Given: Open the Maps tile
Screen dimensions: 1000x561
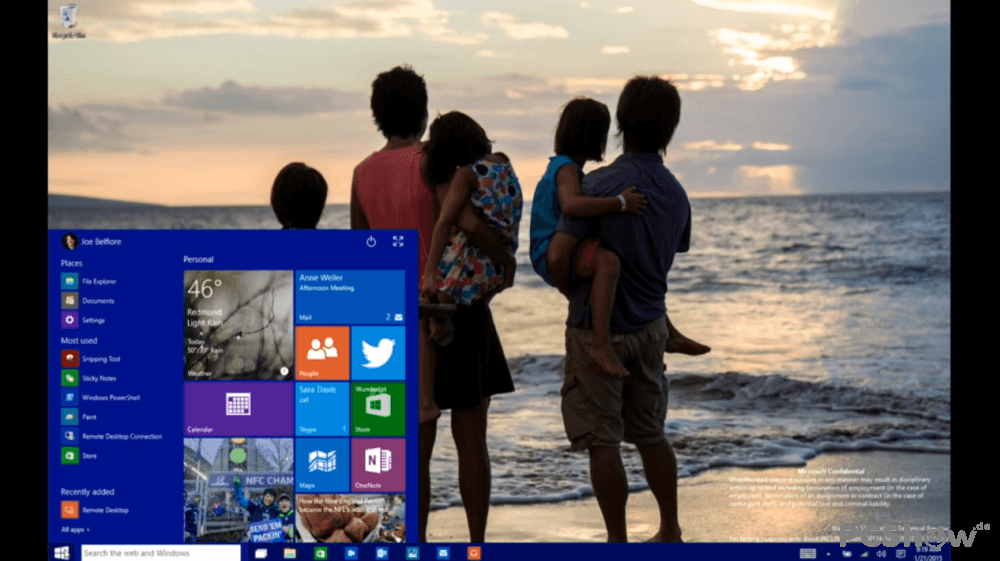Looking at the screenshot, I should [x=322, y=465].
